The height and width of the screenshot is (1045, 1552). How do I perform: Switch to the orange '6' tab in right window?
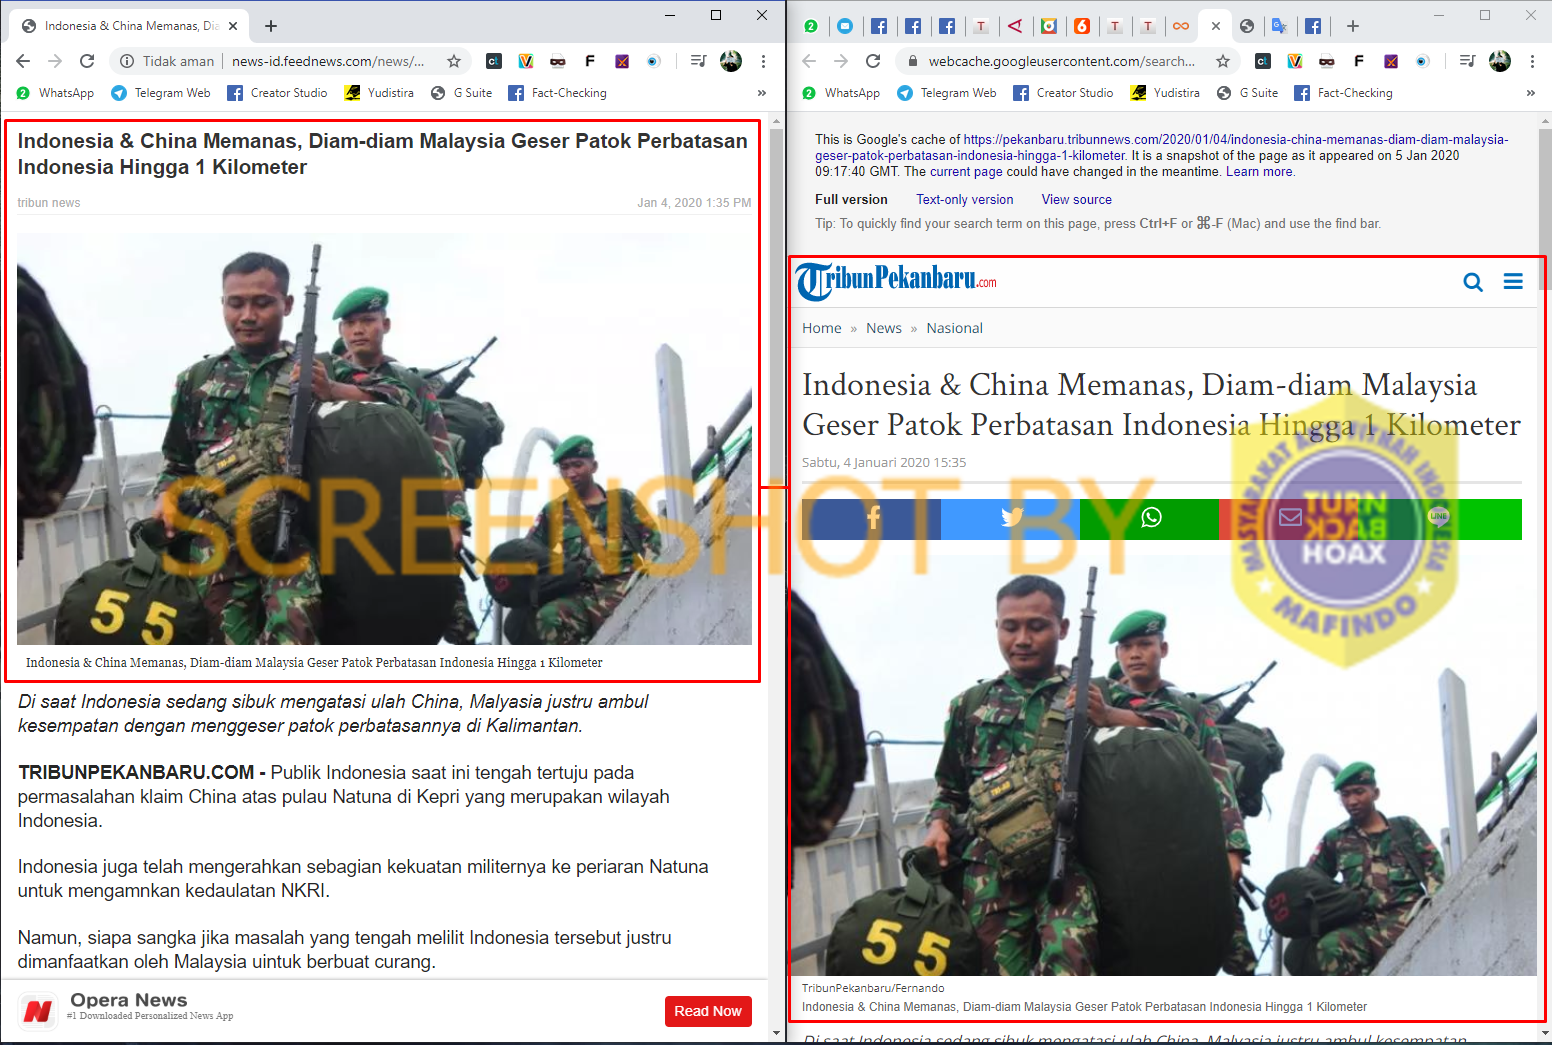tap(1082, 26)
